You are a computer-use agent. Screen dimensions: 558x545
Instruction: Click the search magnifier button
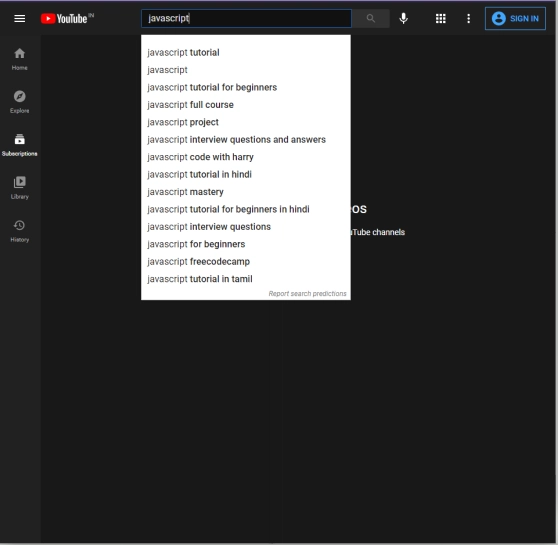click(x=370, y=19)
